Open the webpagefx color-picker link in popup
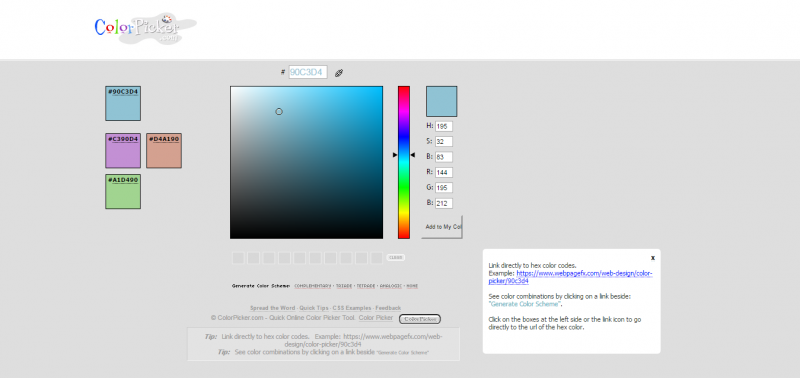Screen dimensions: 800x378 (x=570, y=277)
